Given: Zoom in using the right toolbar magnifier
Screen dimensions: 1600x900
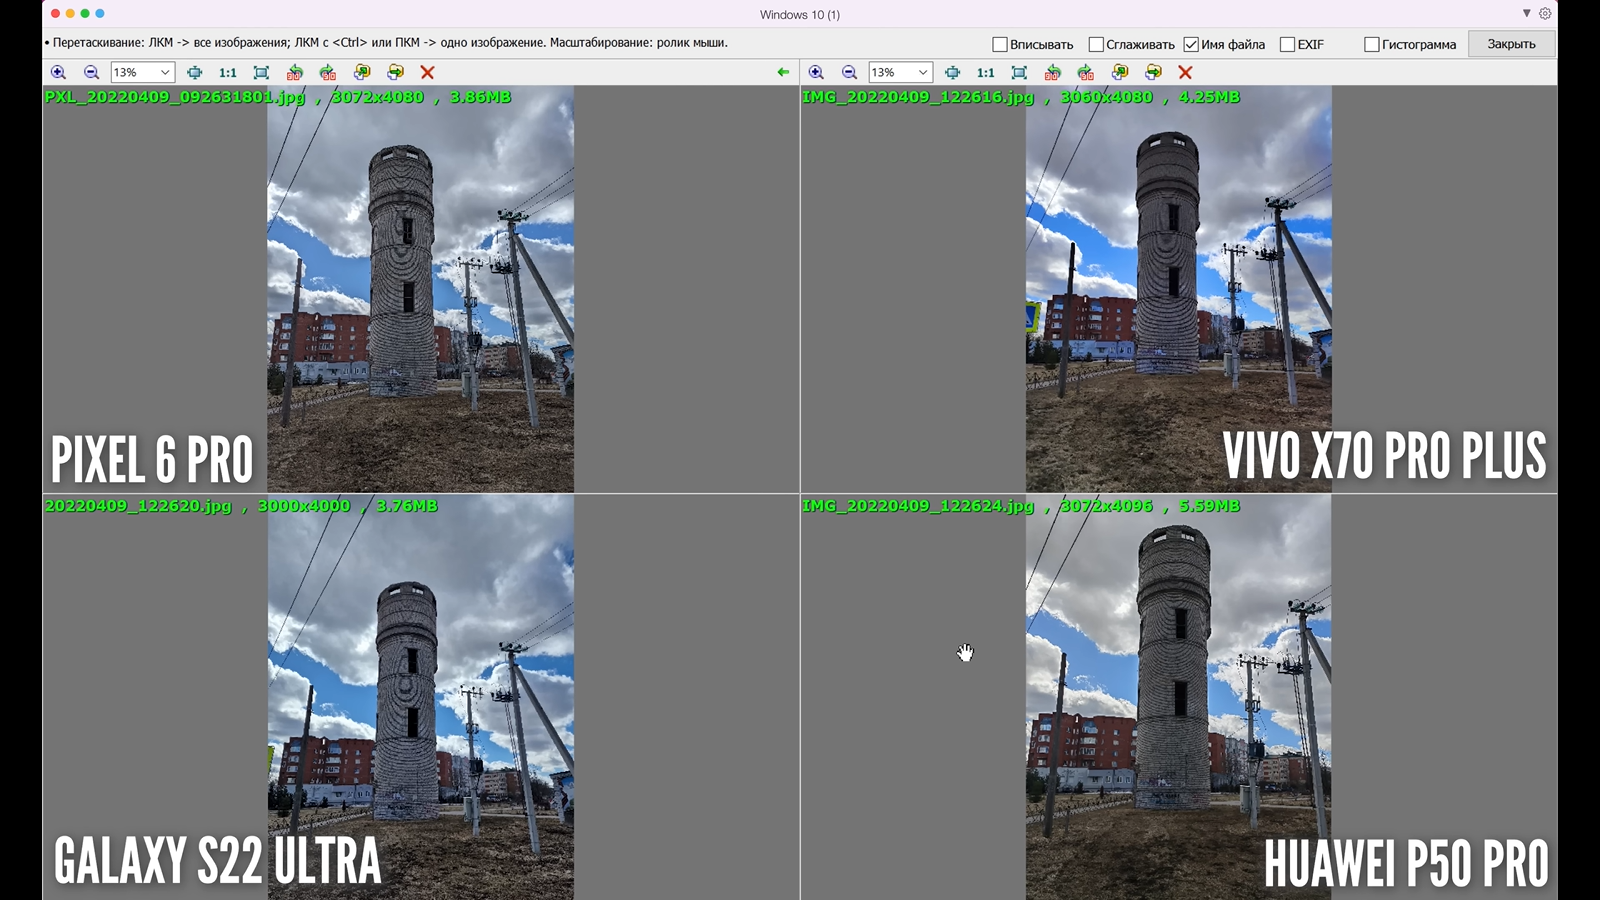Looking at the screenshot, I should 816,72.
